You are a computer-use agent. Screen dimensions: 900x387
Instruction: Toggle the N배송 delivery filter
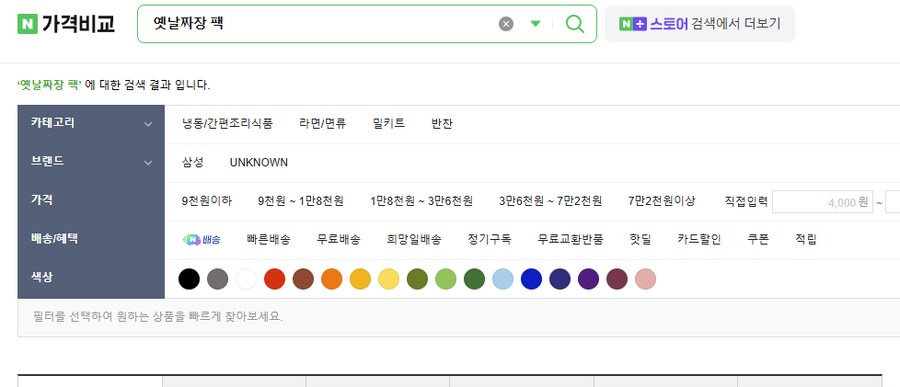tap(201, 240)
